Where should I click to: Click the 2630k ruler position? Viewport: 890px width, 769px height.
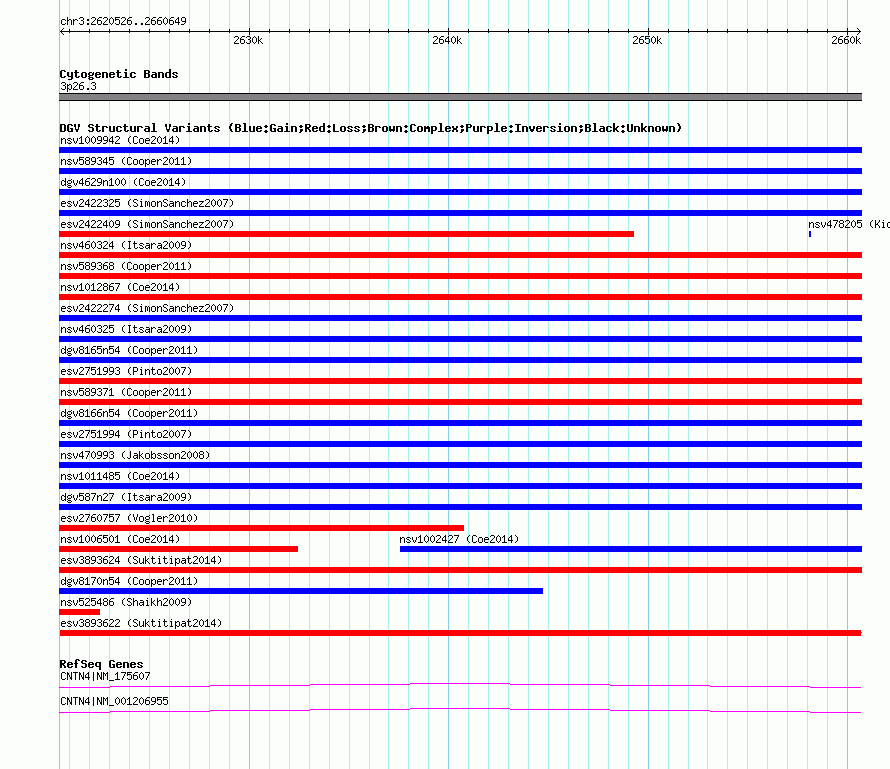(248, 40)
